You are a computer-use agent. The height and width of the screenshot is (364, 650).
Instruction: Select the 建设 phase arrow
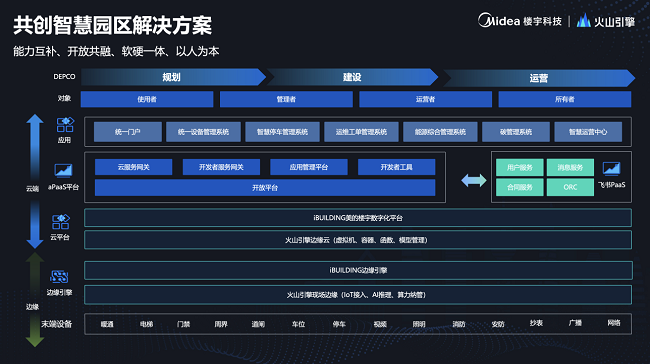(x=352, y=77)
